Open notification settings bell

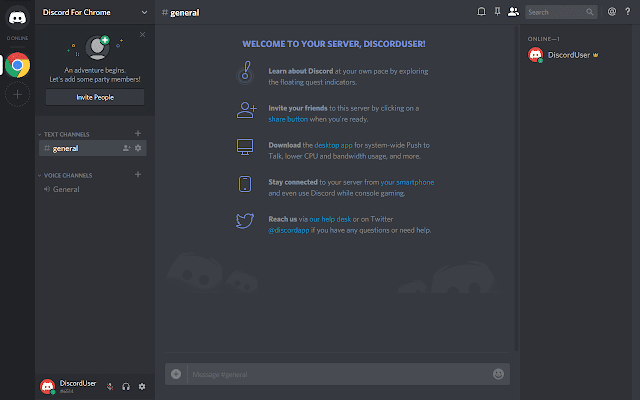482,12
